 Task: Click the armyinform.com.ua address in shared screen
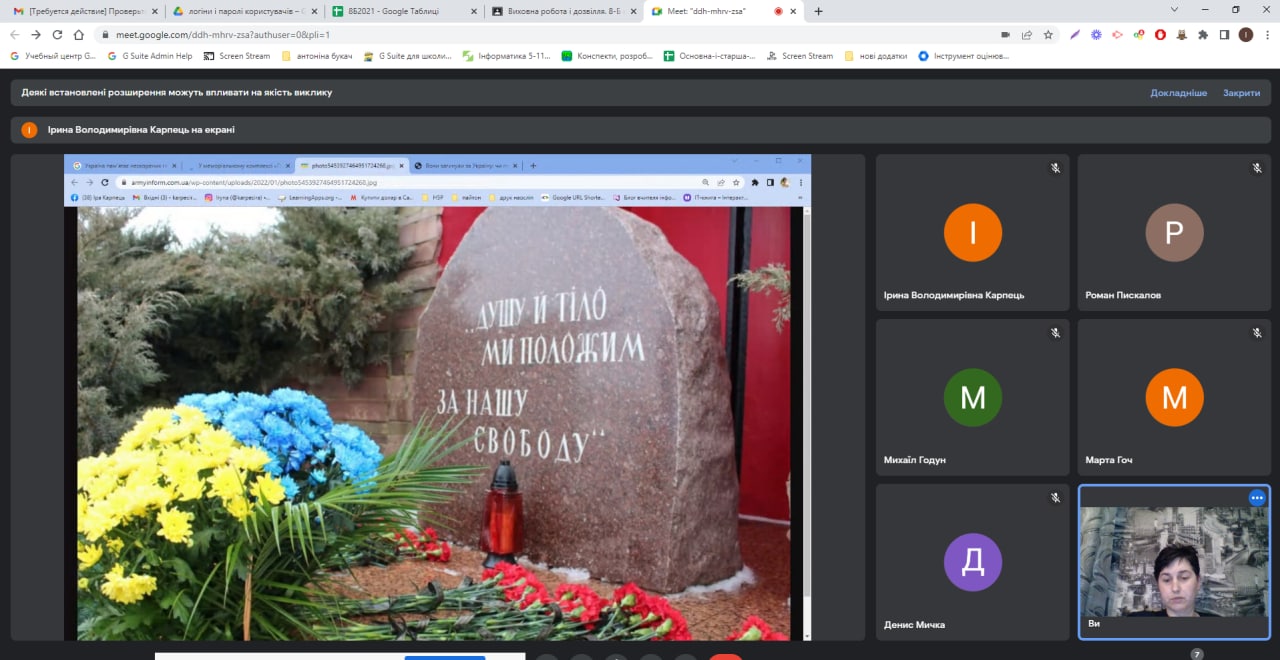(255, 183)
